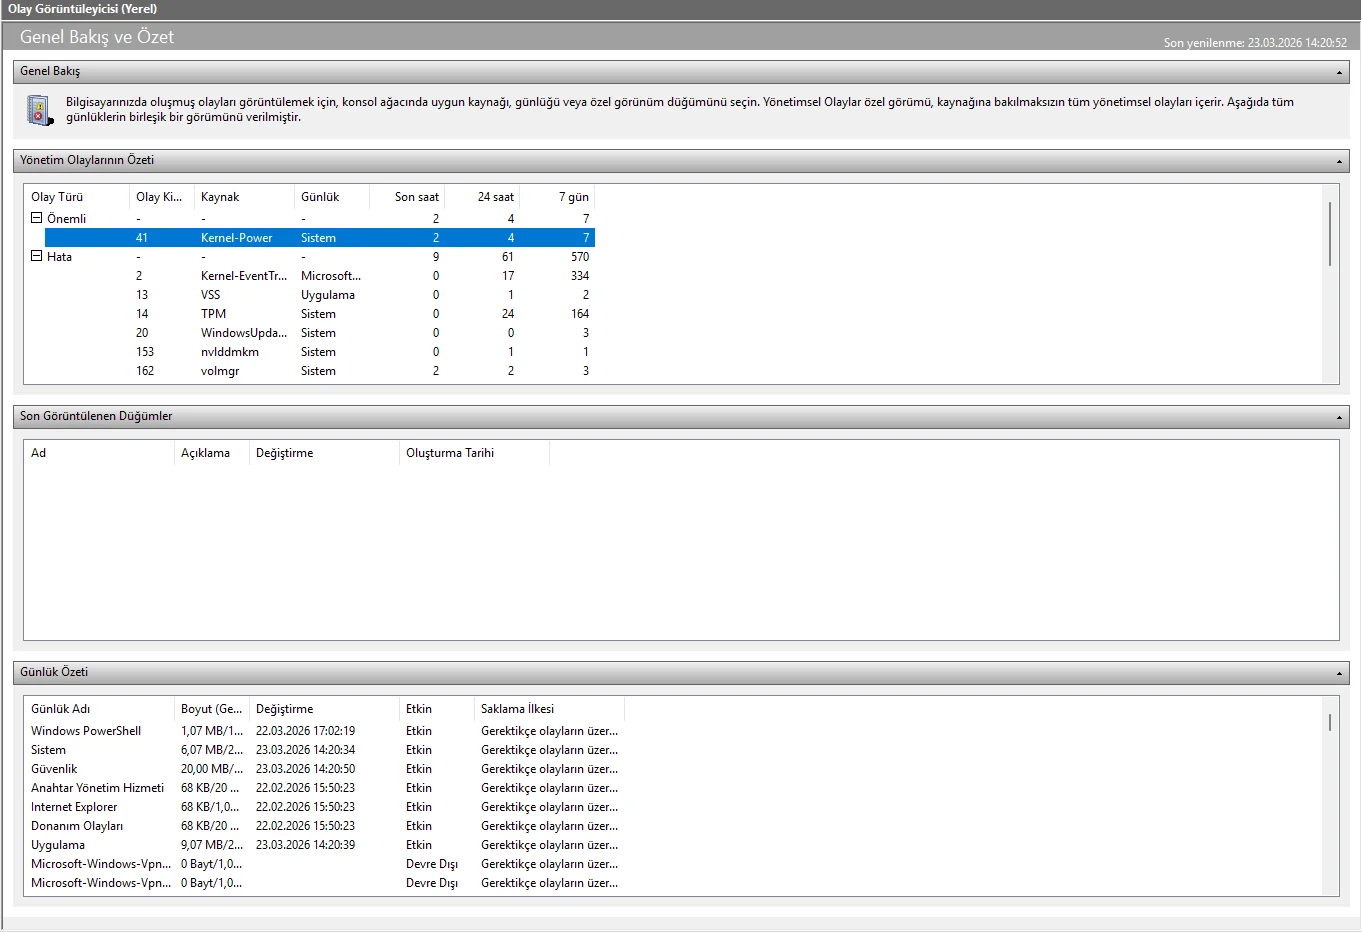1362x932 pixels.
Task: Sort by the Son saat column header
Action: click(x=407, y=197)
